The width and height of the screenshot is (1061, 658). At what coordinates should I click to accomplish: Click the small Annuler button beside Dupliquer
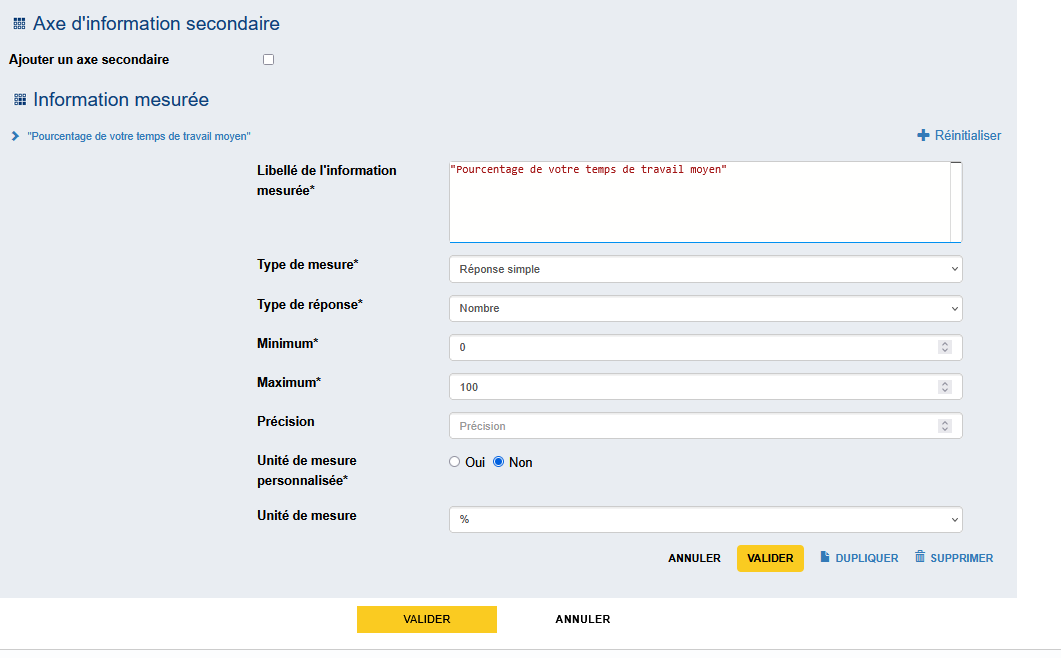[x=694, y=558]
